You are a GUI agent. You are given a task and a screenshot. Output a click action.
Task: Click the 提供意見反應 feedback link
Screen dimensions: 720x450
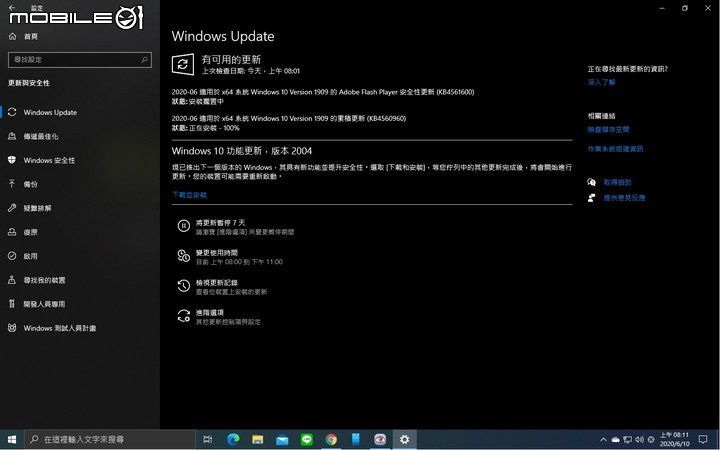(x=624, y=198)
